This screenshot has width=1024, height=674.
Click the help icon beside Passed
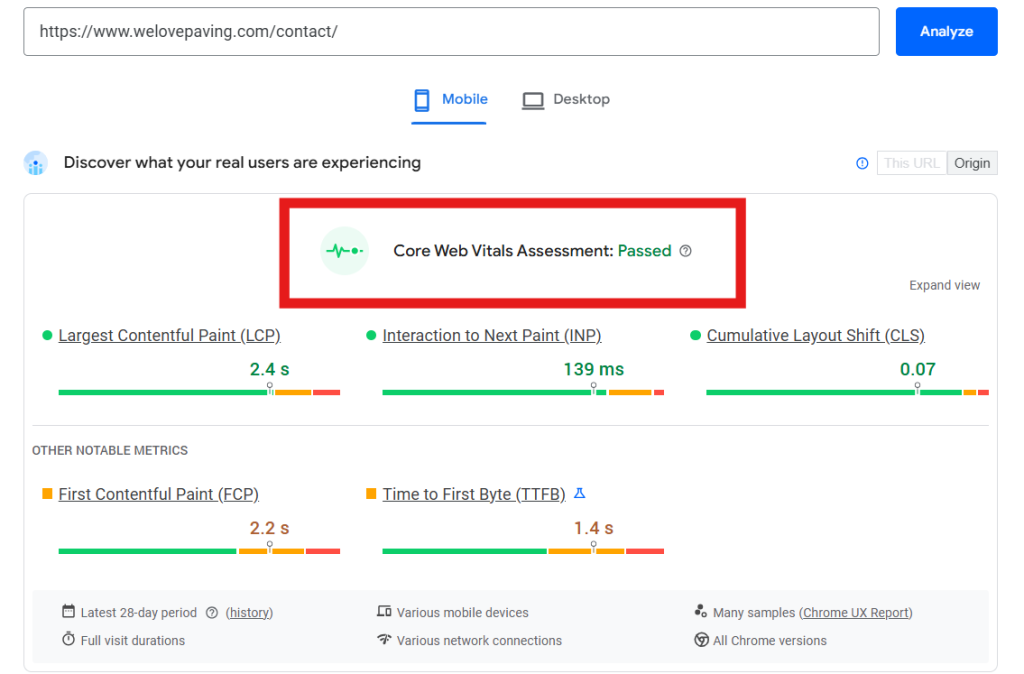(x=685, y=251)
